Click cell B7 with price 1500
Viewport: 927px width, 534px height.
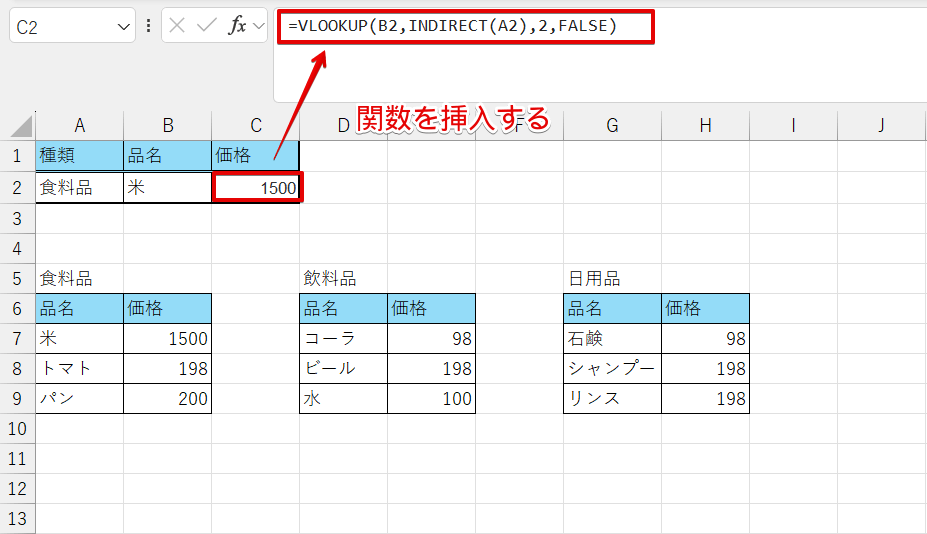point(167,339)
